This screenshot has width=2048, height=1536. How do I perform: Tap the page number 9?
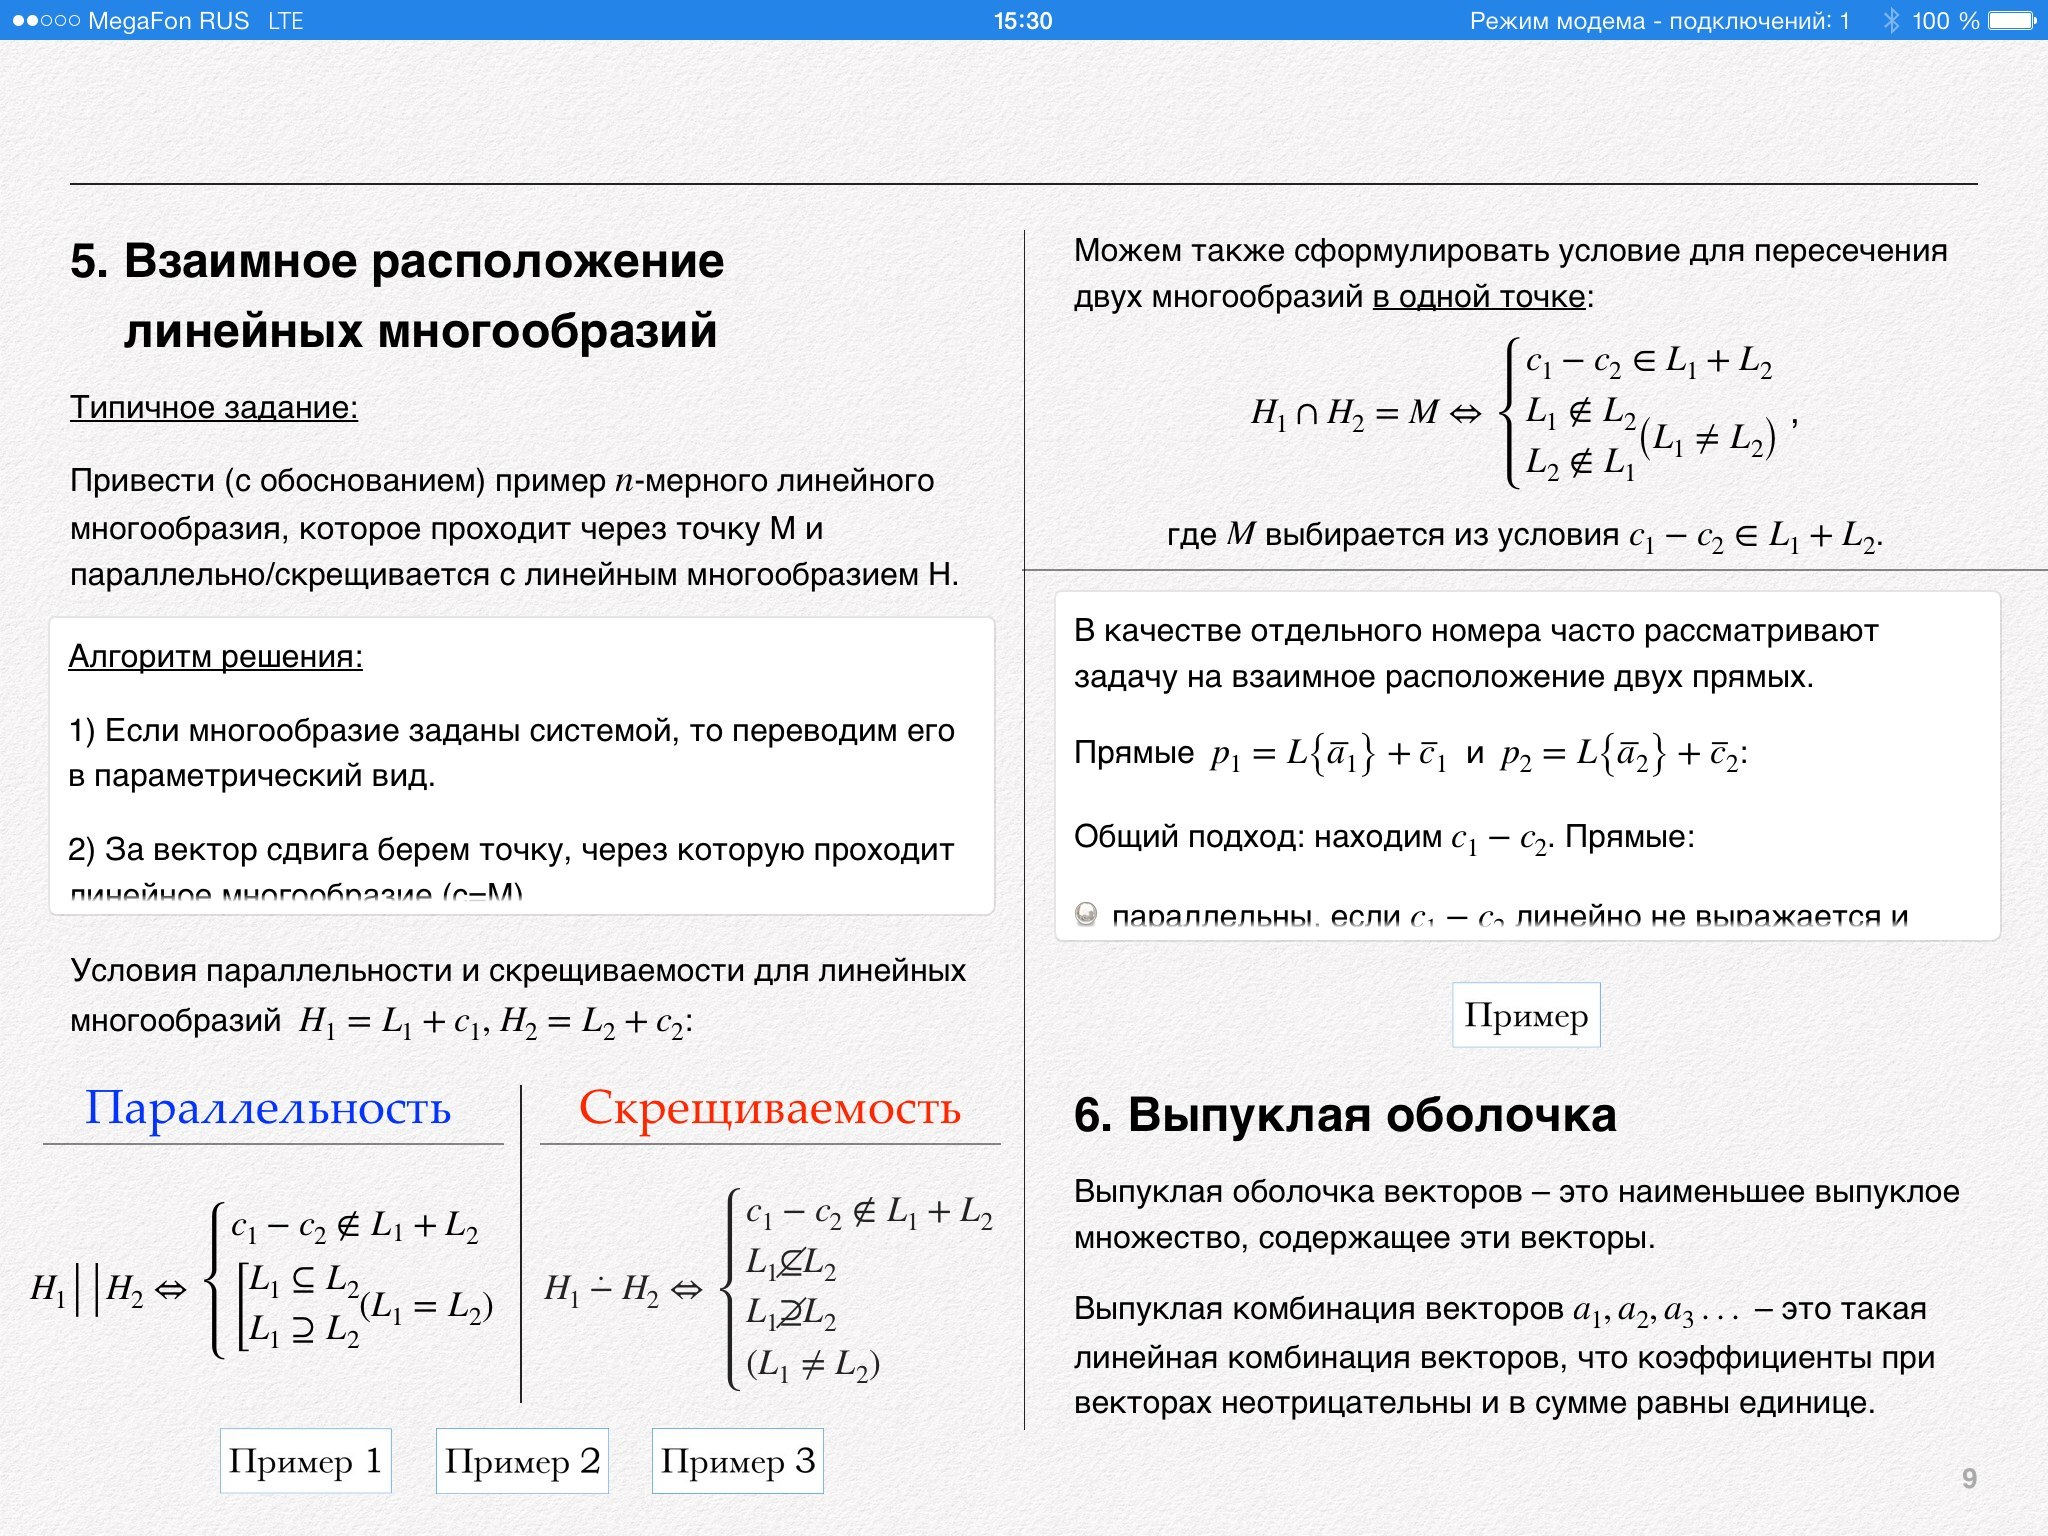tap(1969, 1478)
